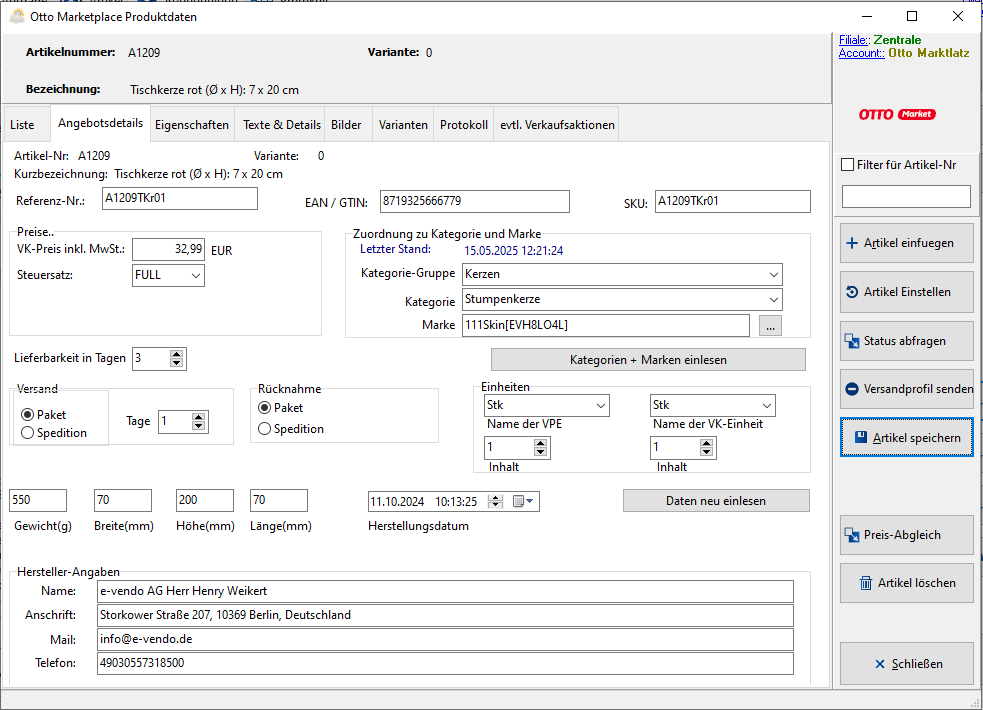983x710 pixels.
Task: Click the refresh icon on Artikel Einstellen
Action: coord(852,292)
